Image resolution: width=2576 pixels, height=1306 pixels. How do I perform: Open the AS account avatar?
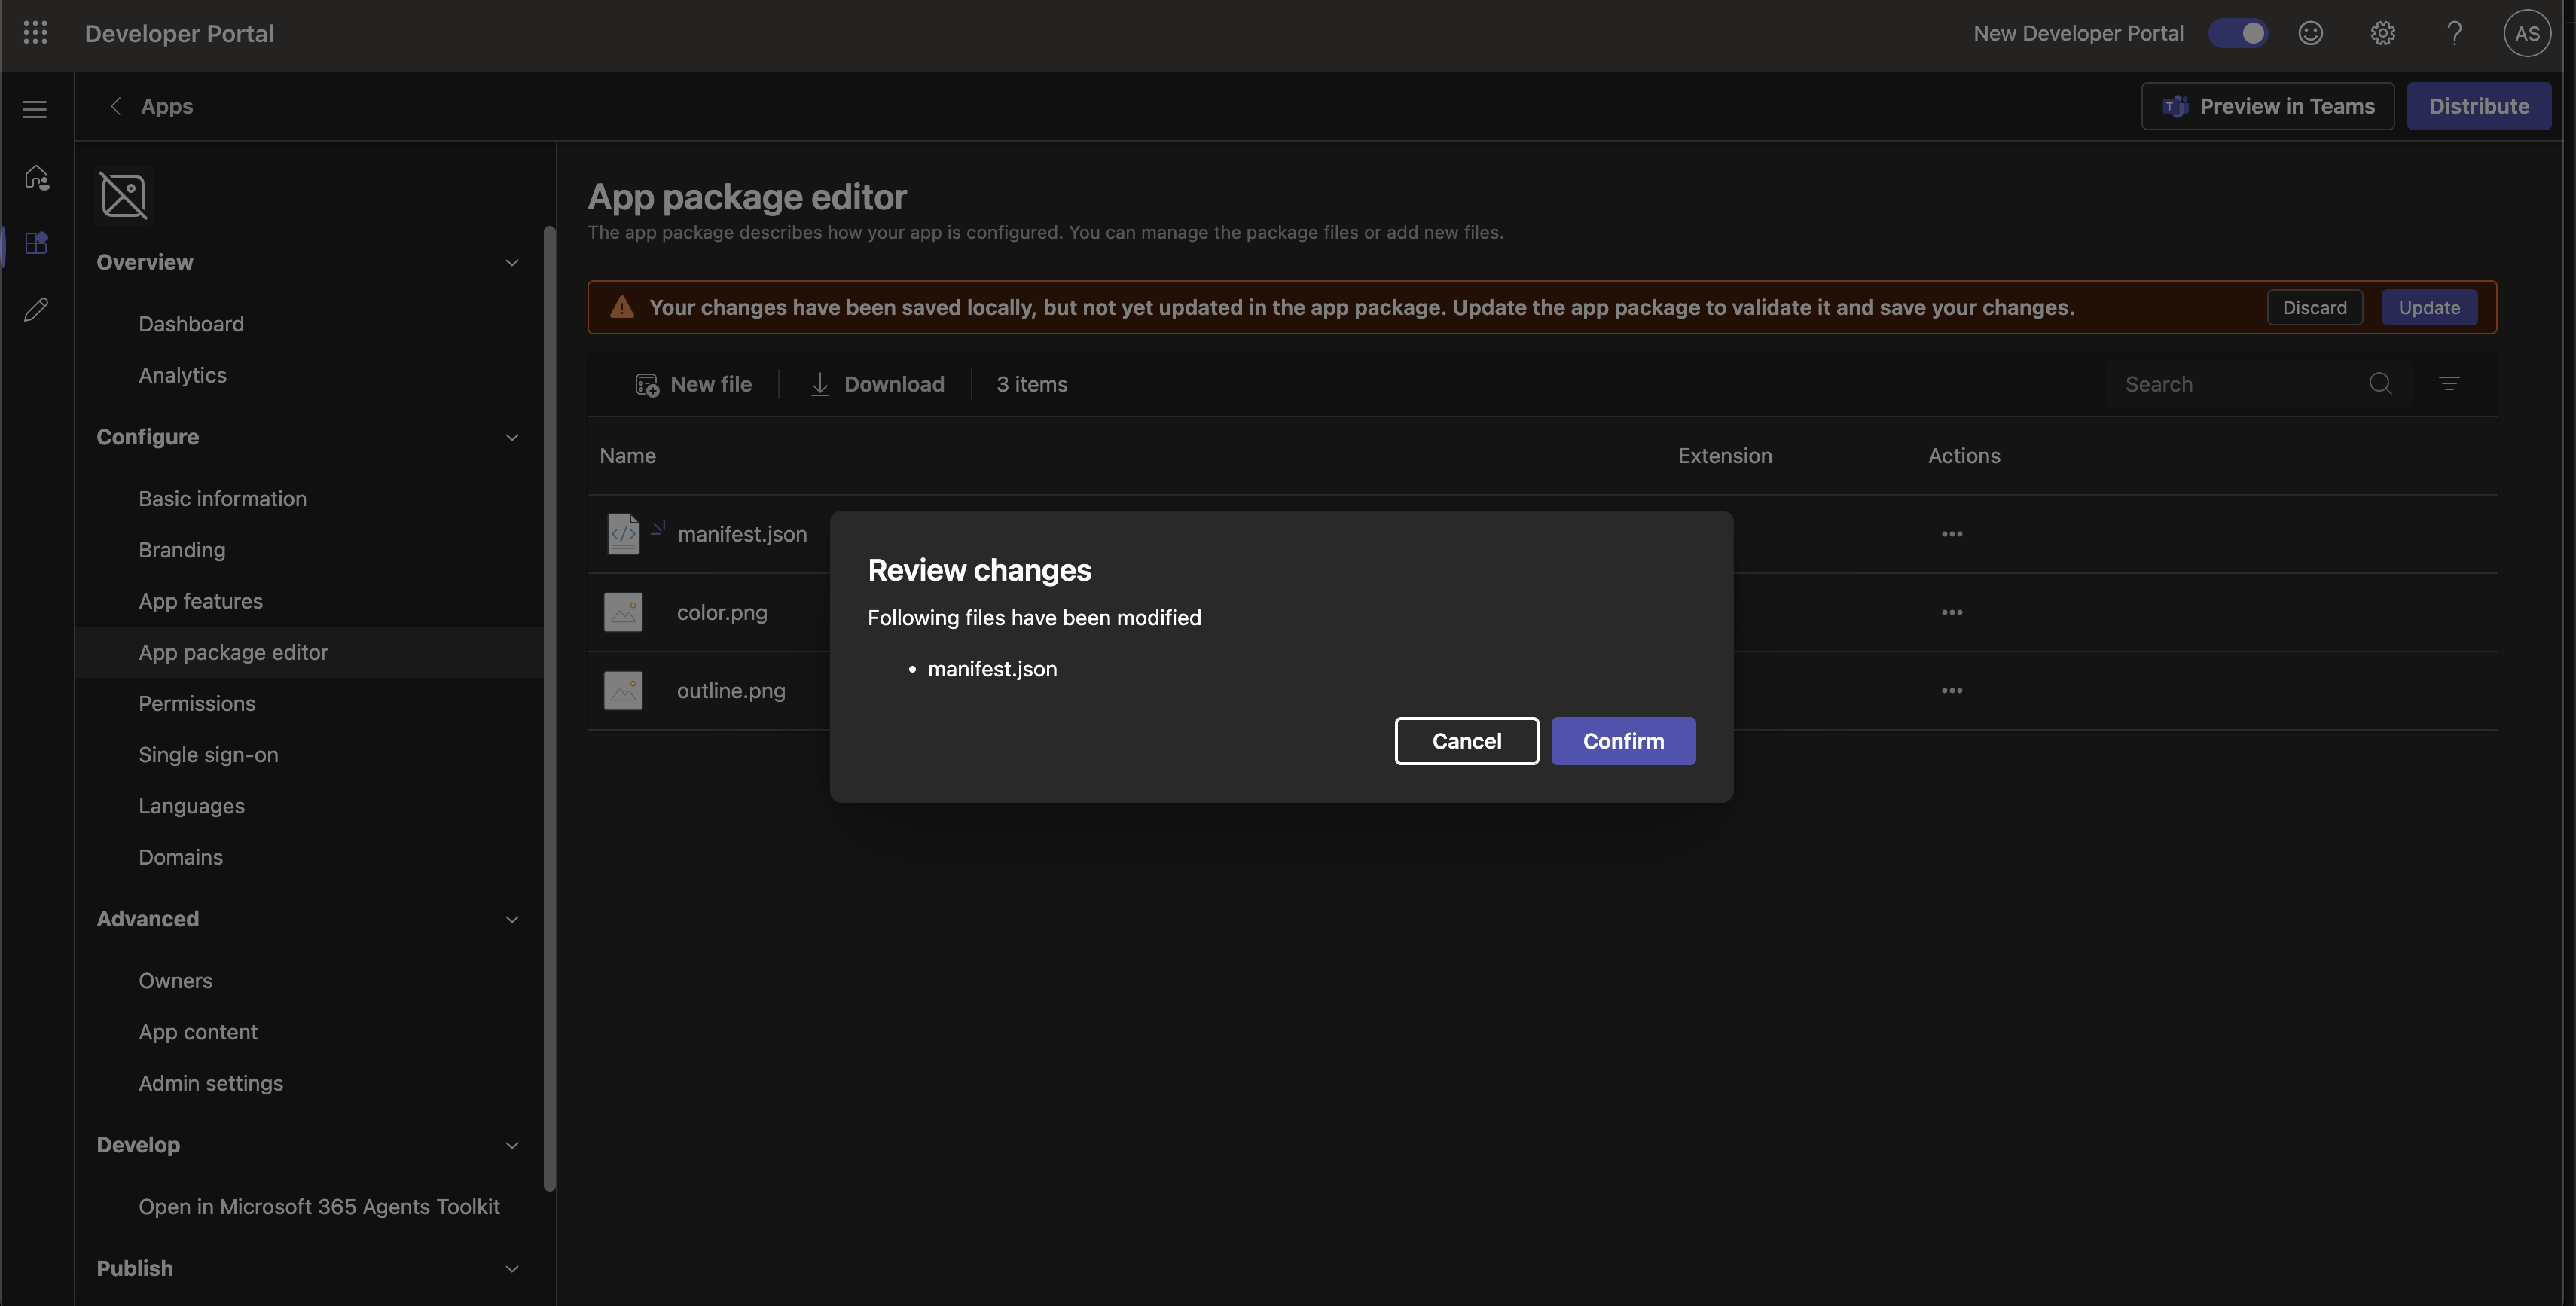coord(2527,33)
